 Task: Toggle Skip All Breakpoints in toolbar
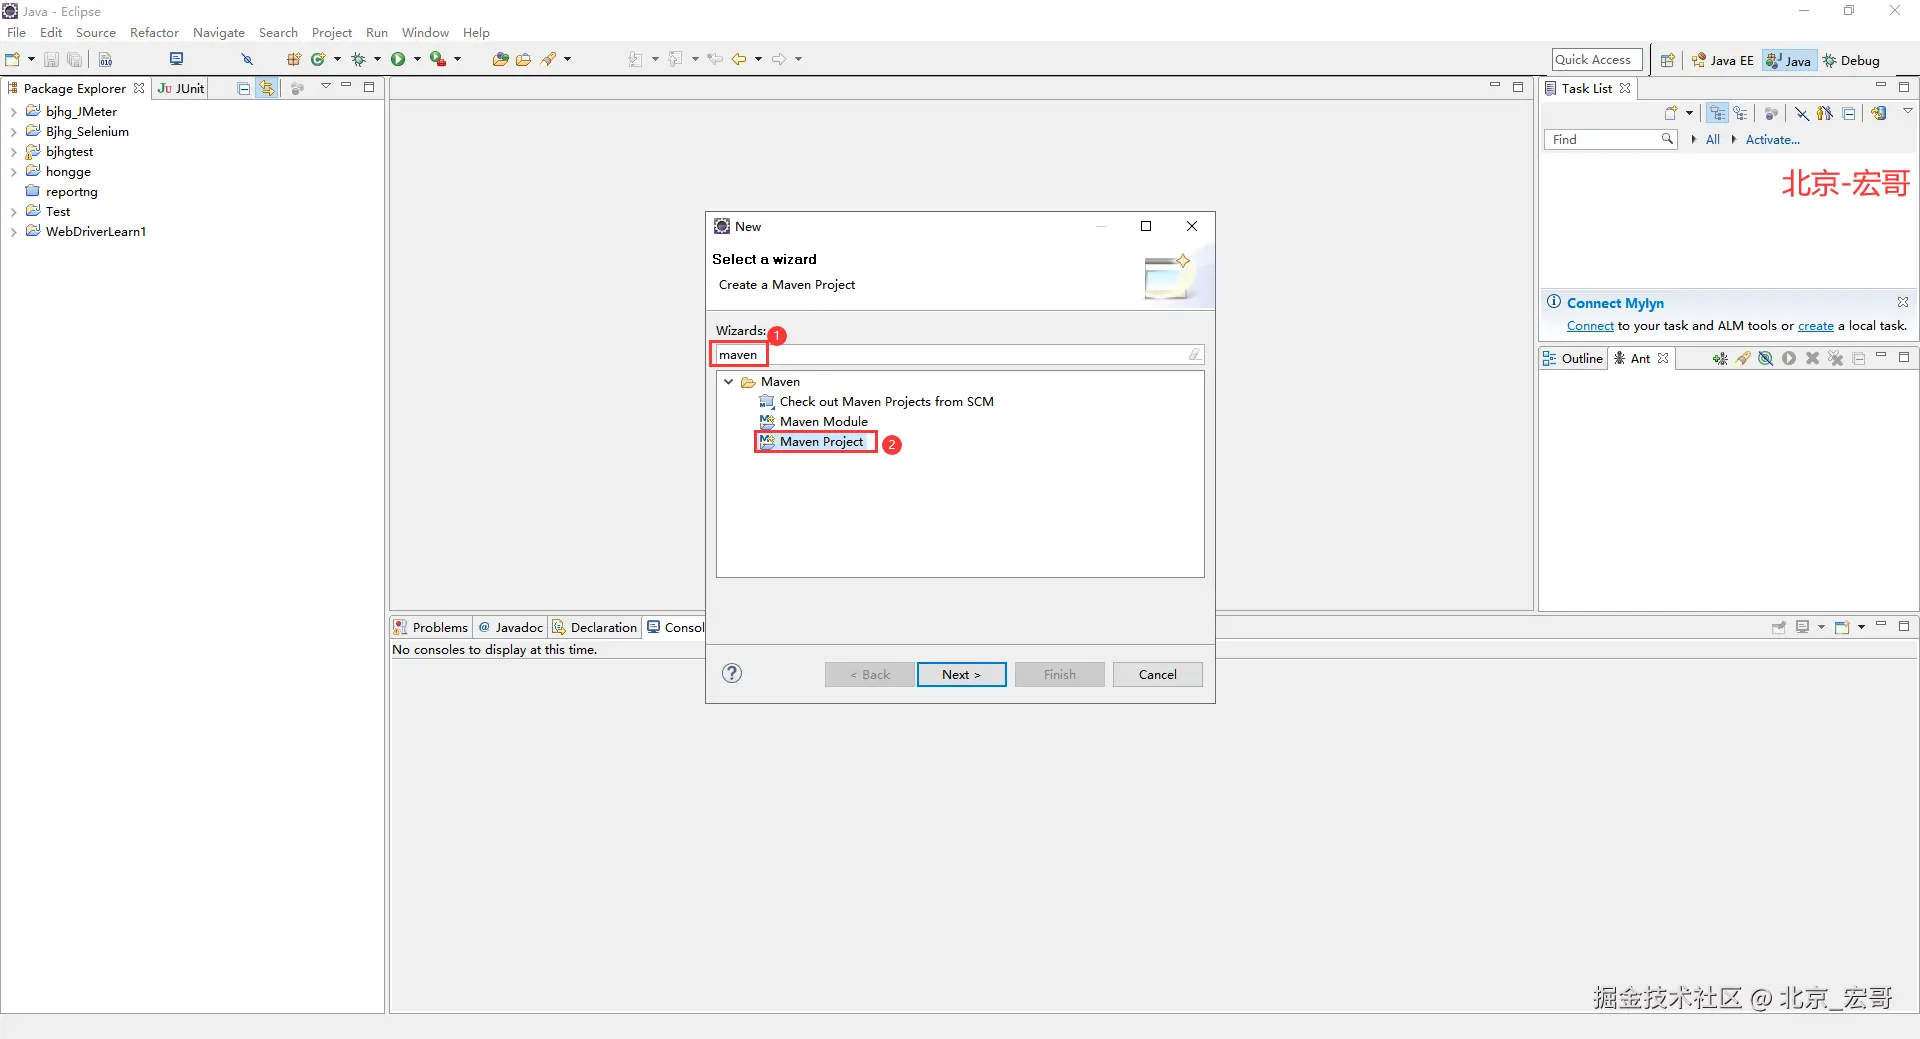click(x=247, y=59)
